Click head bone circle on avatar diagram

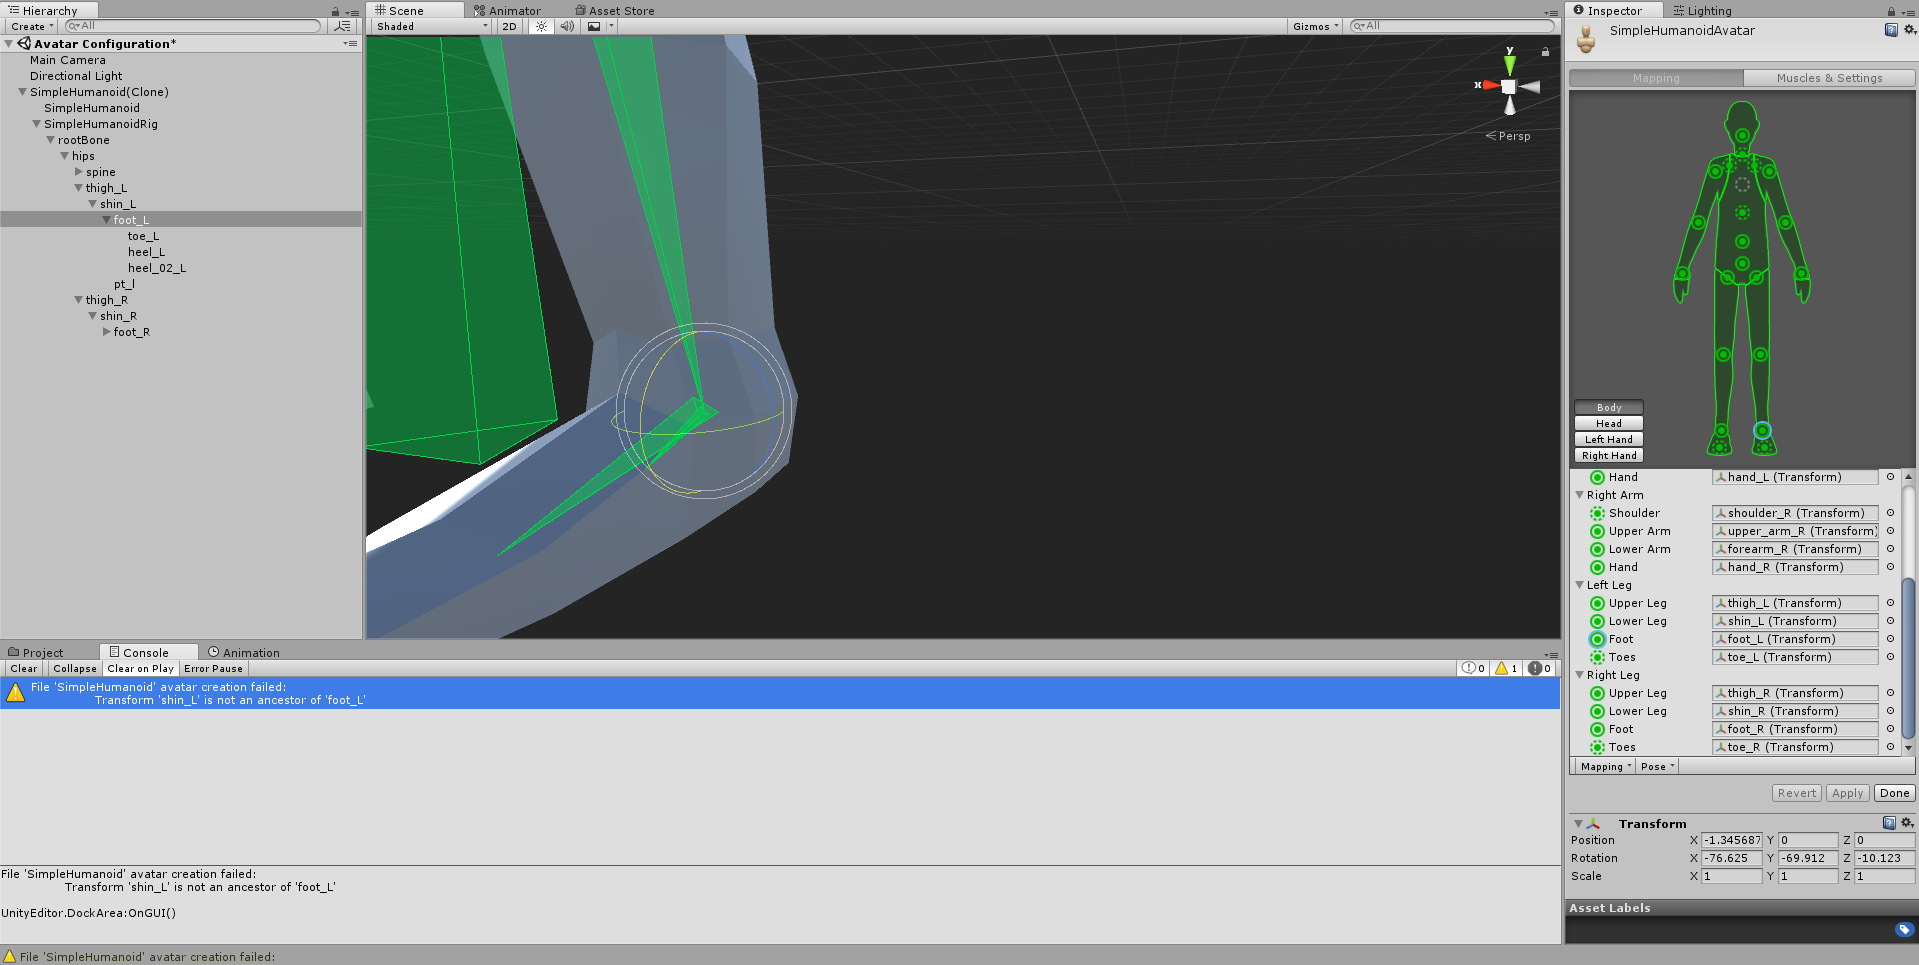(1742, 135)
